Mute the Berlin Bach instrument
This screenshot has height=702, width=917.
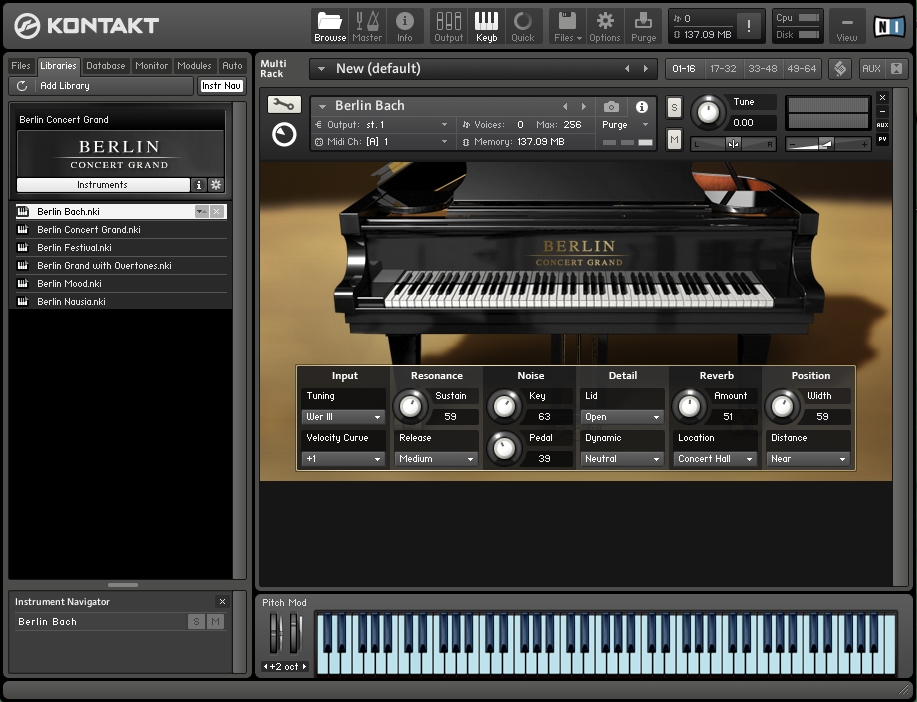674,139
